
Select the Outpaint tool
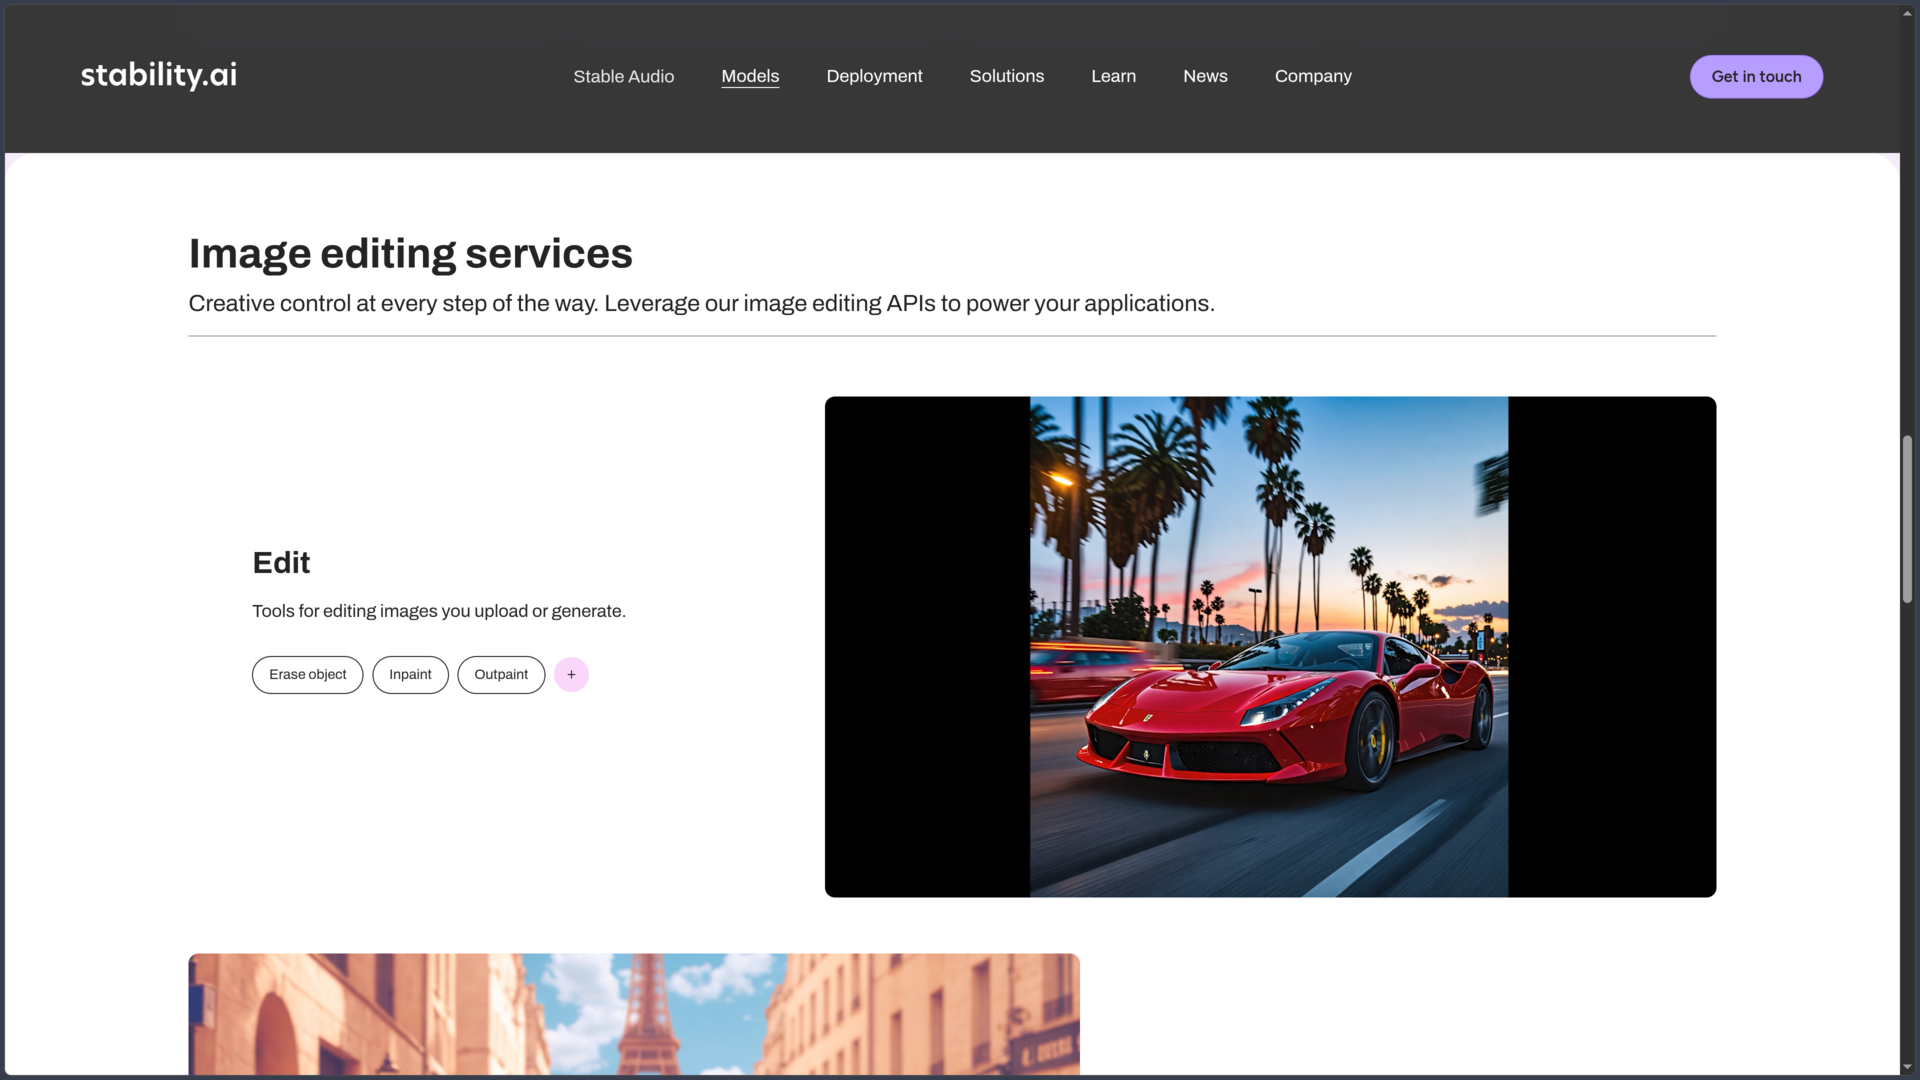[501, 675]
